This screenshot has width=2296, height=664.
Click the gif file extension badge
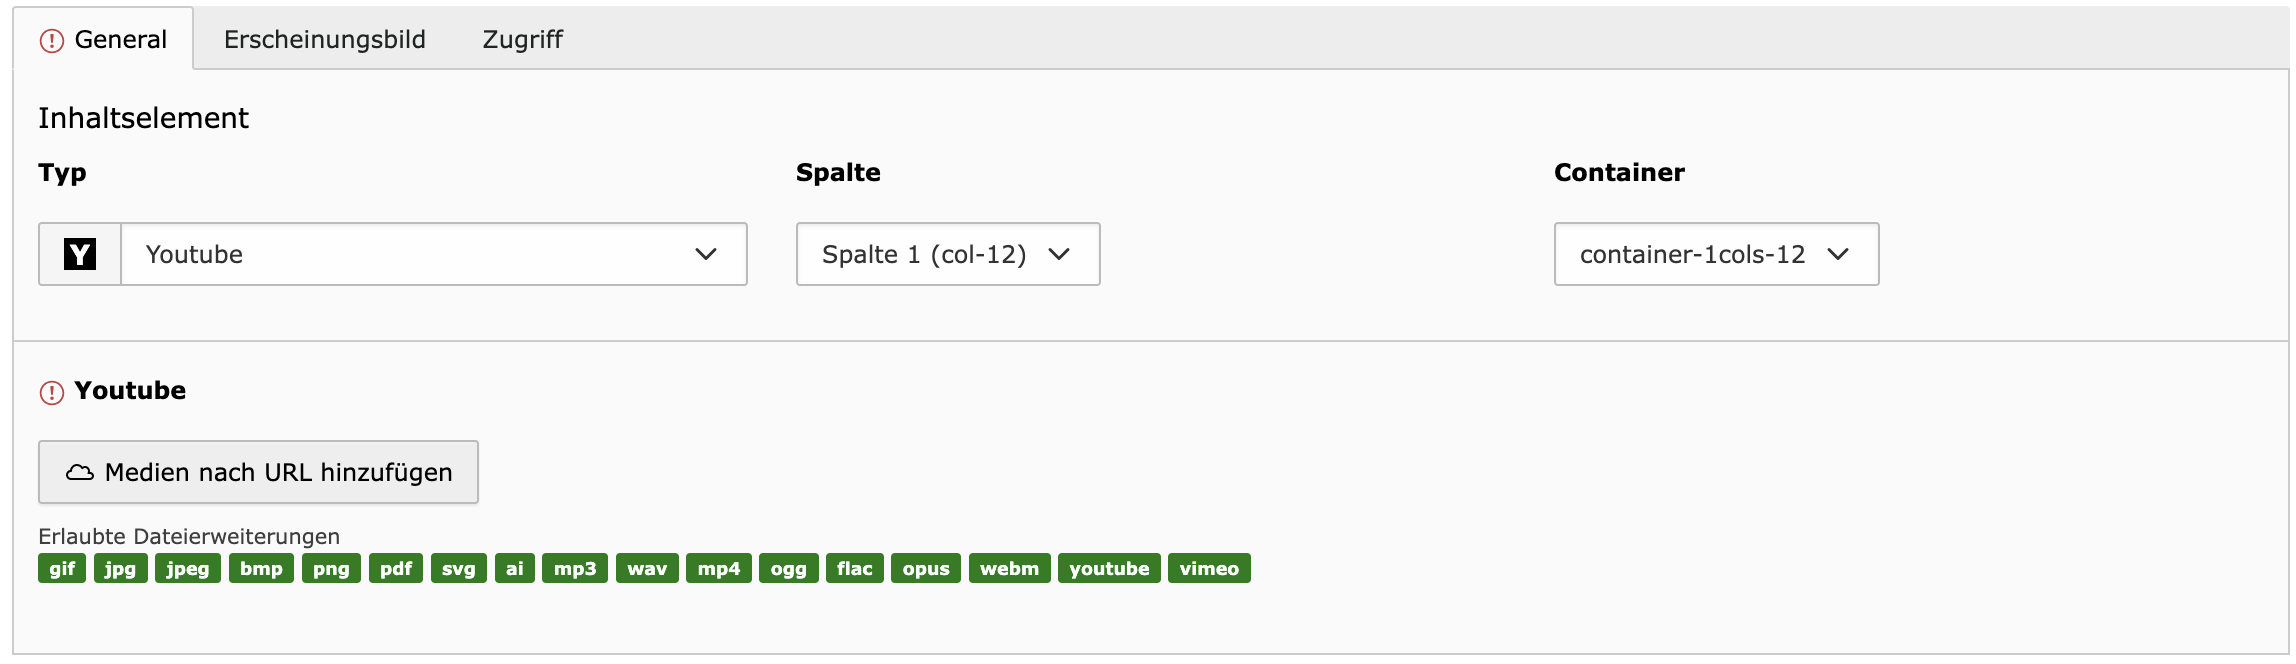[62, 568]
